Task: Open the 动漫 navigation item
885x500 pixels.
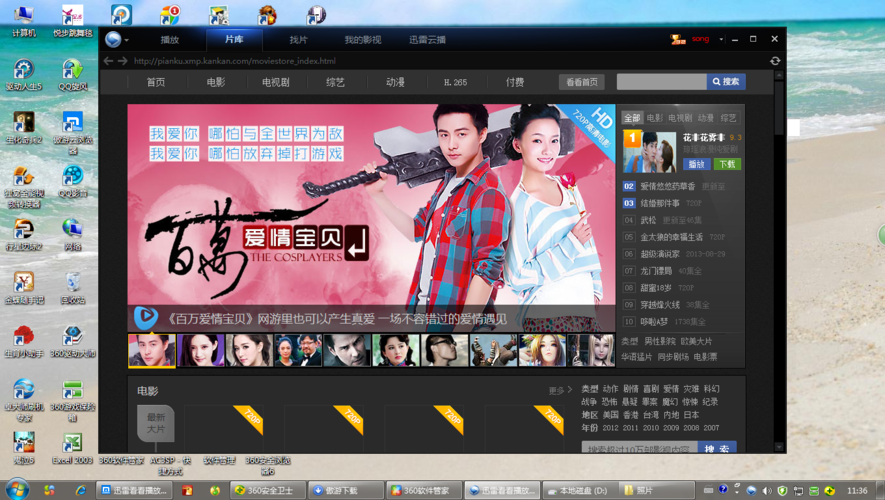Action: click(x=395, y=82)
